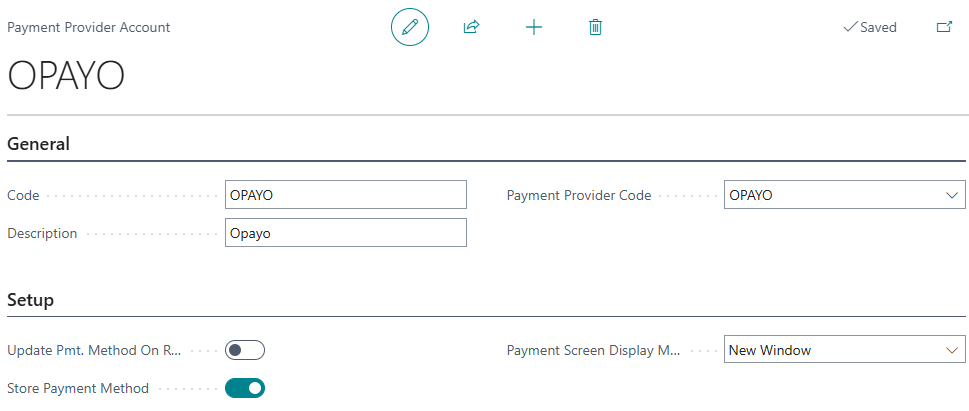
Task: Click the share icon
Action: pyautogui.click(x=471, y=27)
